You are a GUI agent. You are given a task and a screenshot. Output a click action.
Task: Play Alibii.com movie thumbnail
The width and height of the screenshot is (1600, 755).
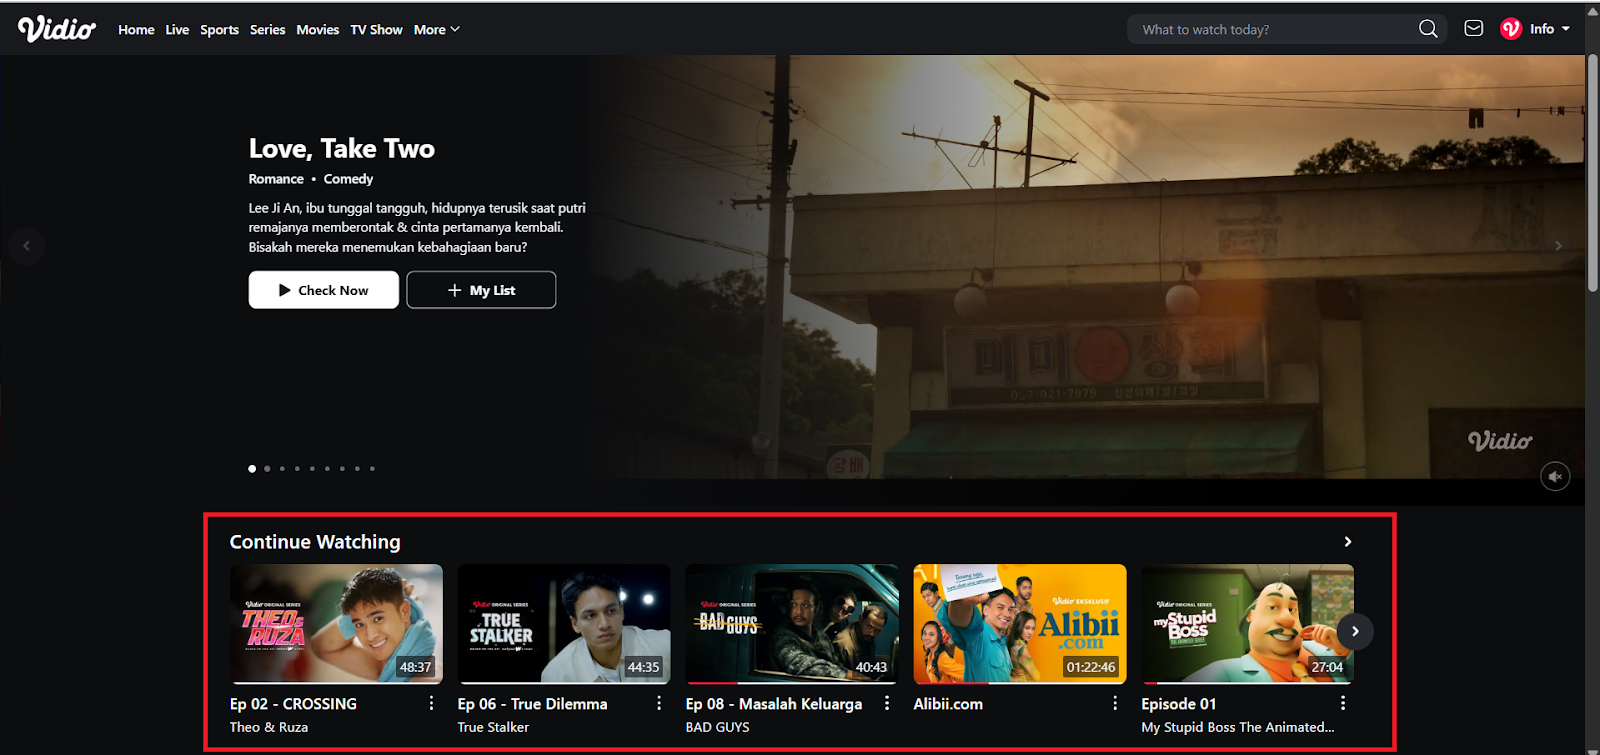pos(1020,624)
